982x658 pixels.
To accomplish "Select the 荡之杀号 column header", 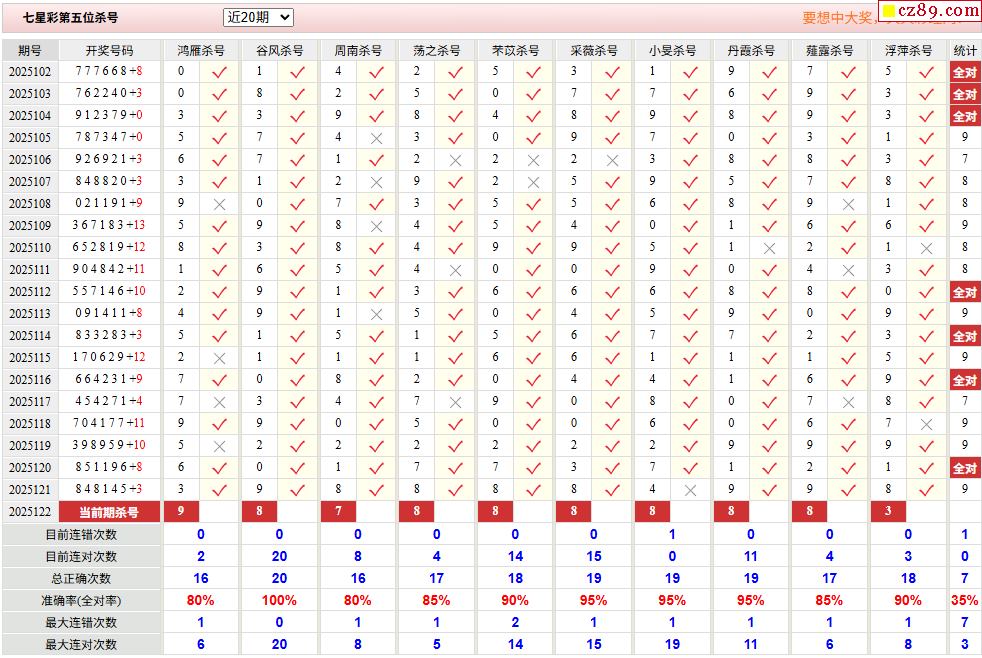I will tap(437, 51).
